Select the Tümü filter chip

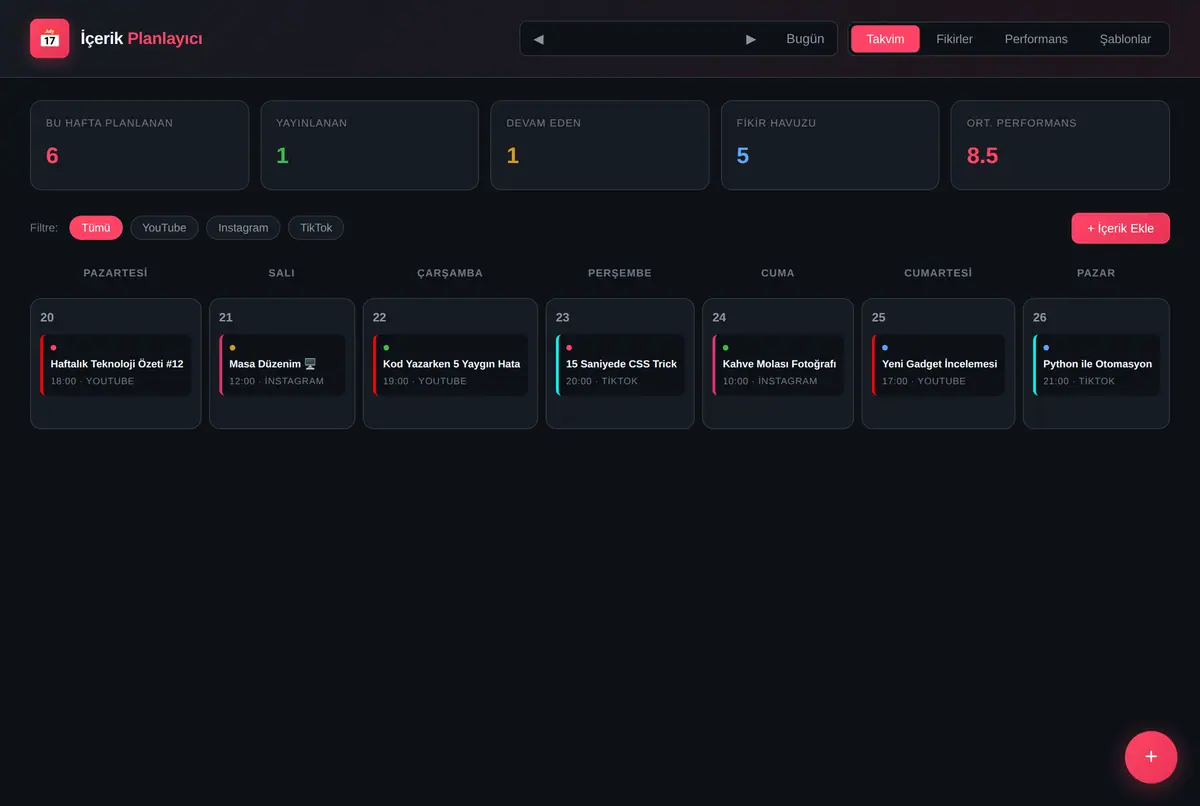click(x=96, y=228)
